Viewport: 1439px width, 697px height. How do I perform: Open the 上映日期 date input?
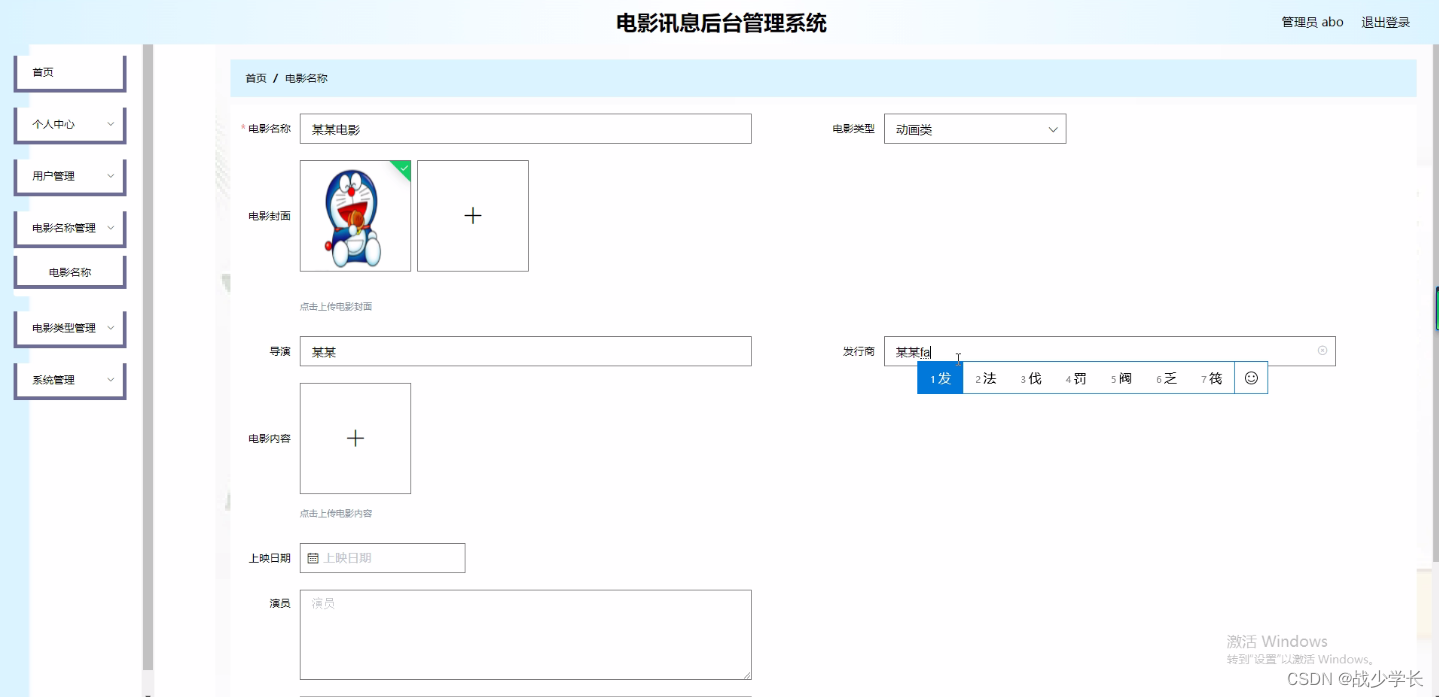382,558
